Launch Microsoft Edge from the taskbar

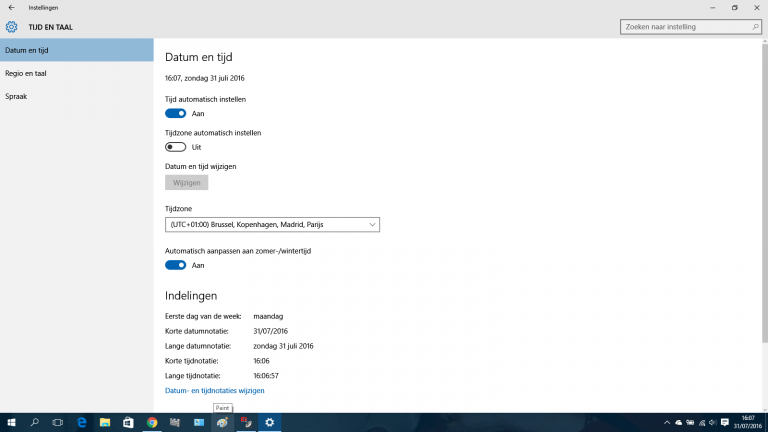(x=82, y=423)
